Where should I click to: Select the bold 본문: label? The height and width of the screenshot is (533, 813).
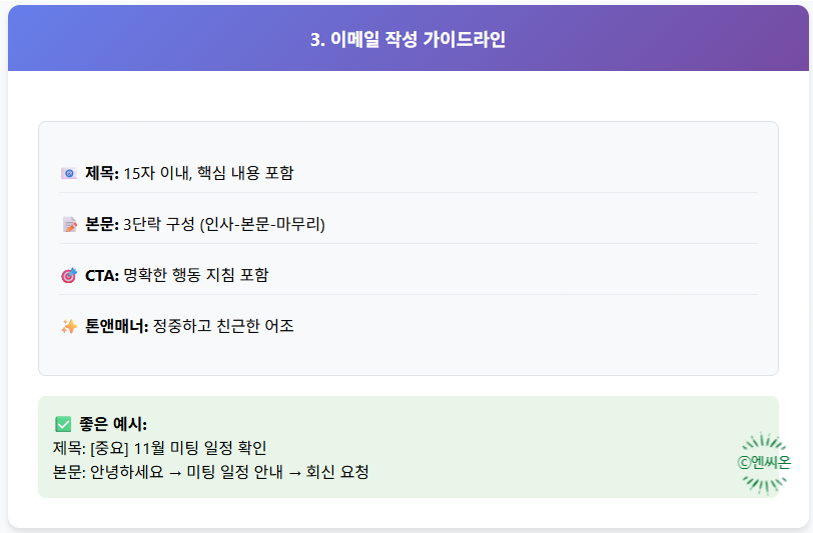click(x=102, y=225)
